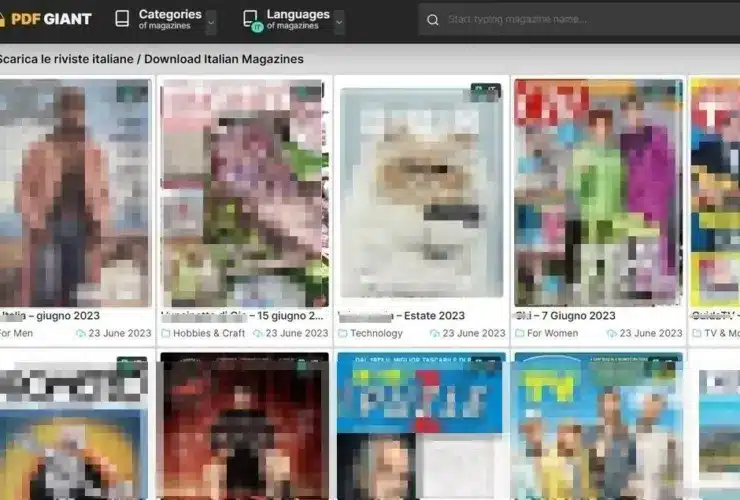
Task: Click the PDF Giant logo
Action: click(x=46, y=18)
